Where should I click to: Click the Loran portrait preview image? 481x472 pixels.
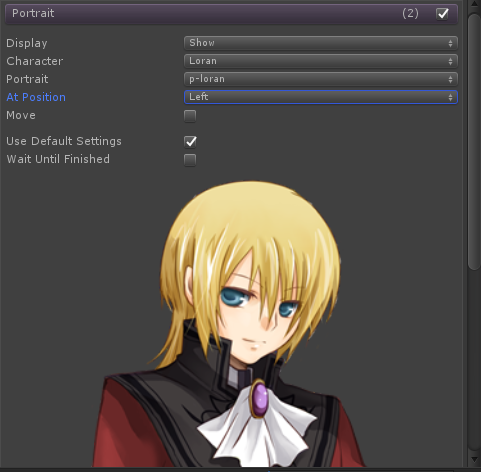[x=230, y=324]
